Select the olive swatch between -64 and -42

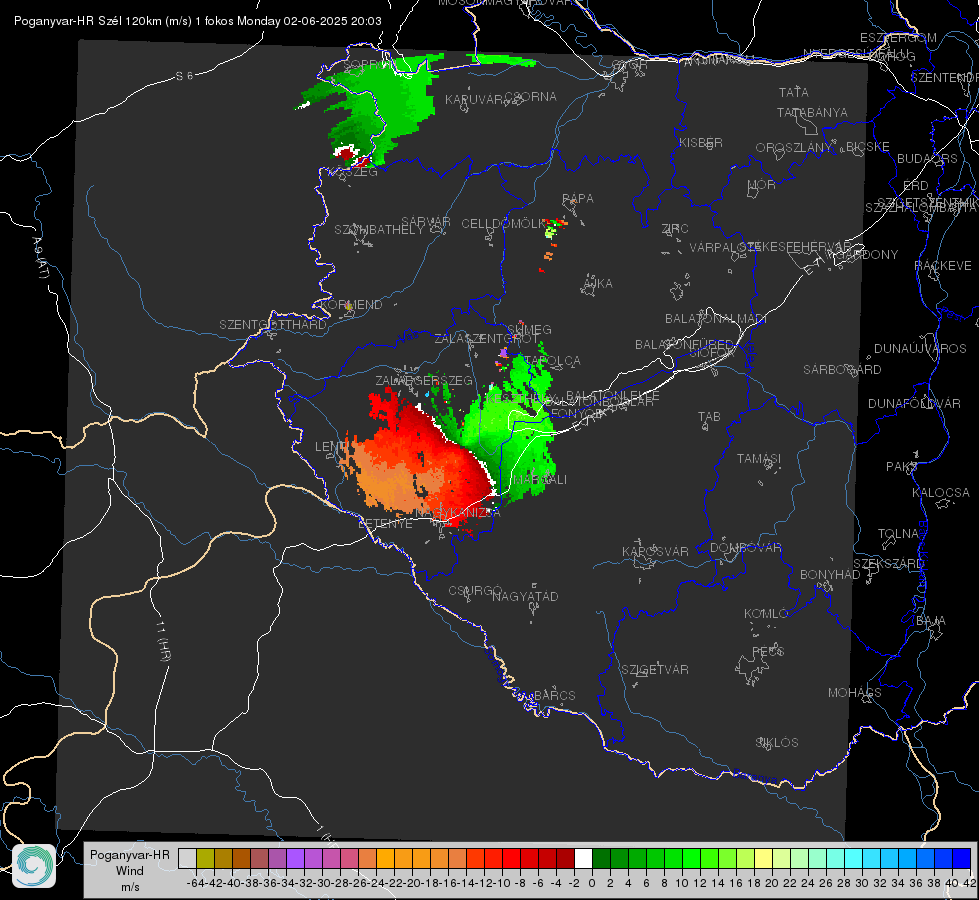click(x=205, y=858)
